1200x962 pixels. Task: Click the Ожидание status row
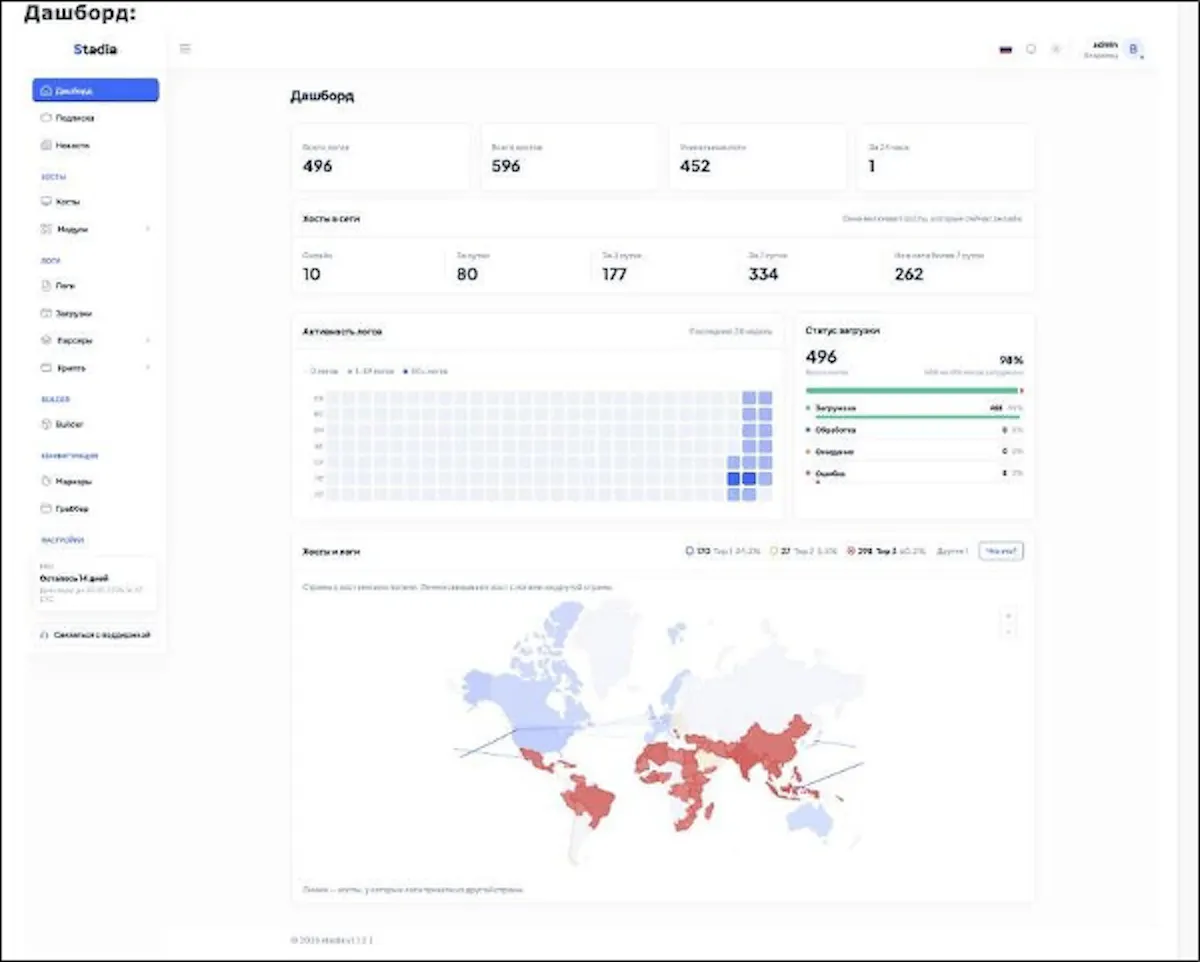point(914,452)
